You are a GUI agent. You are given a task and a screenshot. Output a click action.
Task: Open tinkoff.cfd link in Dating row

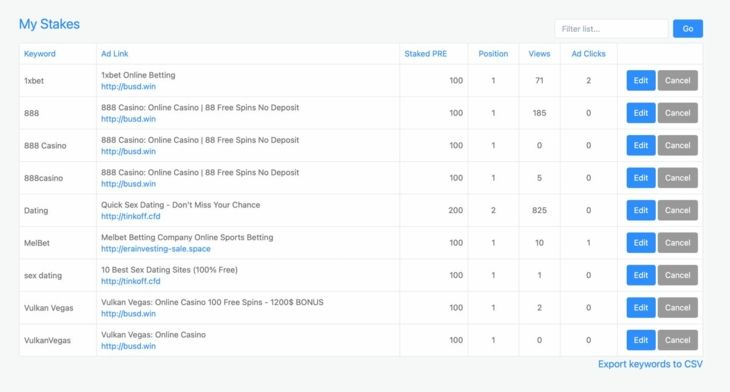(131, 216)
